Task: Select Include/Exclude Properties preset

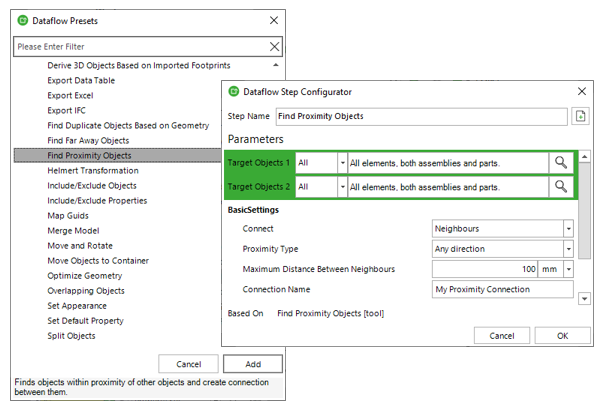Action: point(97,201)
